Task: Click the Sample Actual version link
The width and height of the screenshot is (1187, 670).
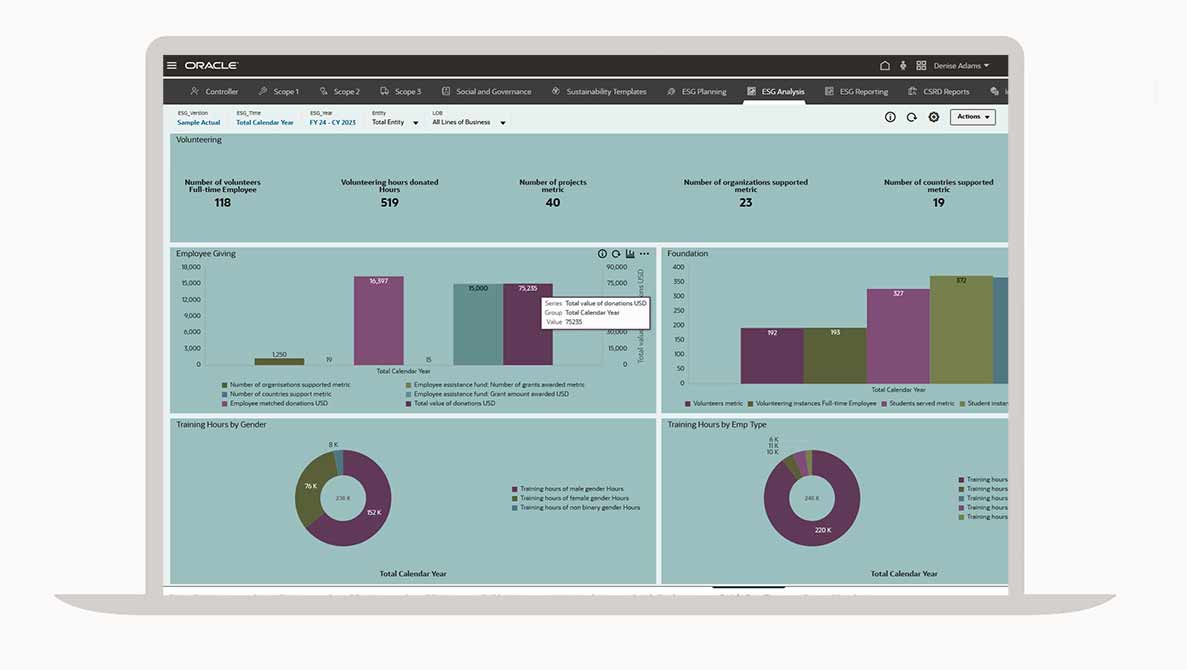Action: (198, 122)
